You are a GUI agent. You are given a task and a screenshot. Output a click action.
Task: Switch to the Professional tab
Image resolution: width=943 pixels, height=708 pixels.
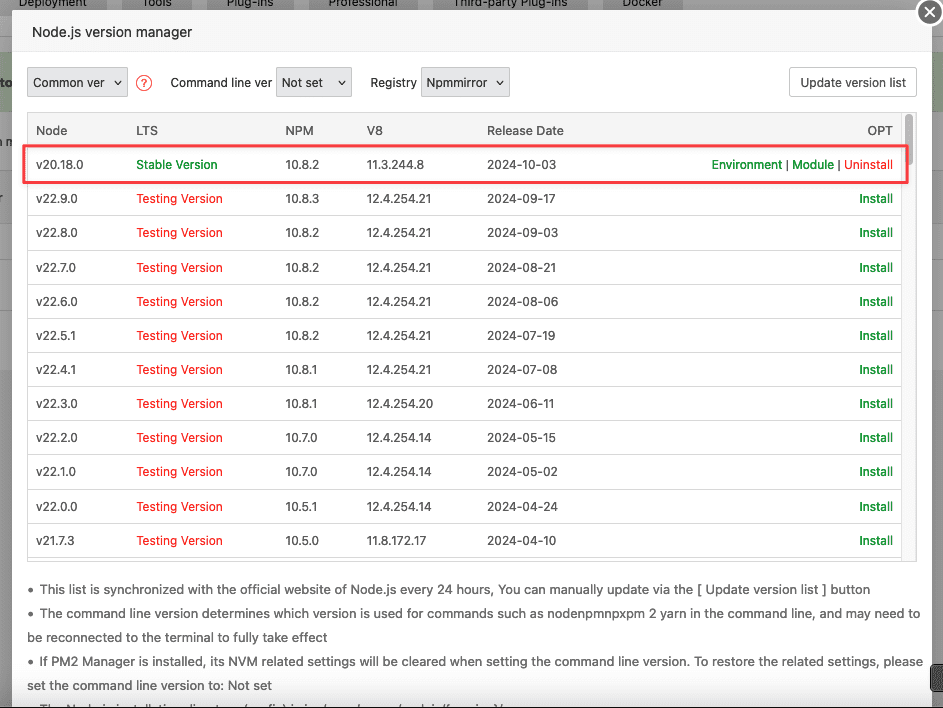pos(362,4)
